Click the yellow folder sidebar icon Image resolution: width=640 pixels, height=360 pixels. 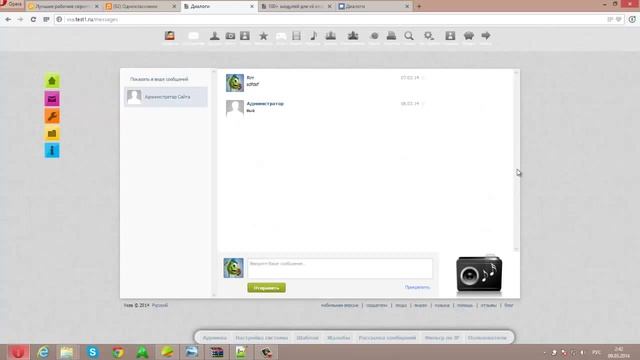(52, 133)
